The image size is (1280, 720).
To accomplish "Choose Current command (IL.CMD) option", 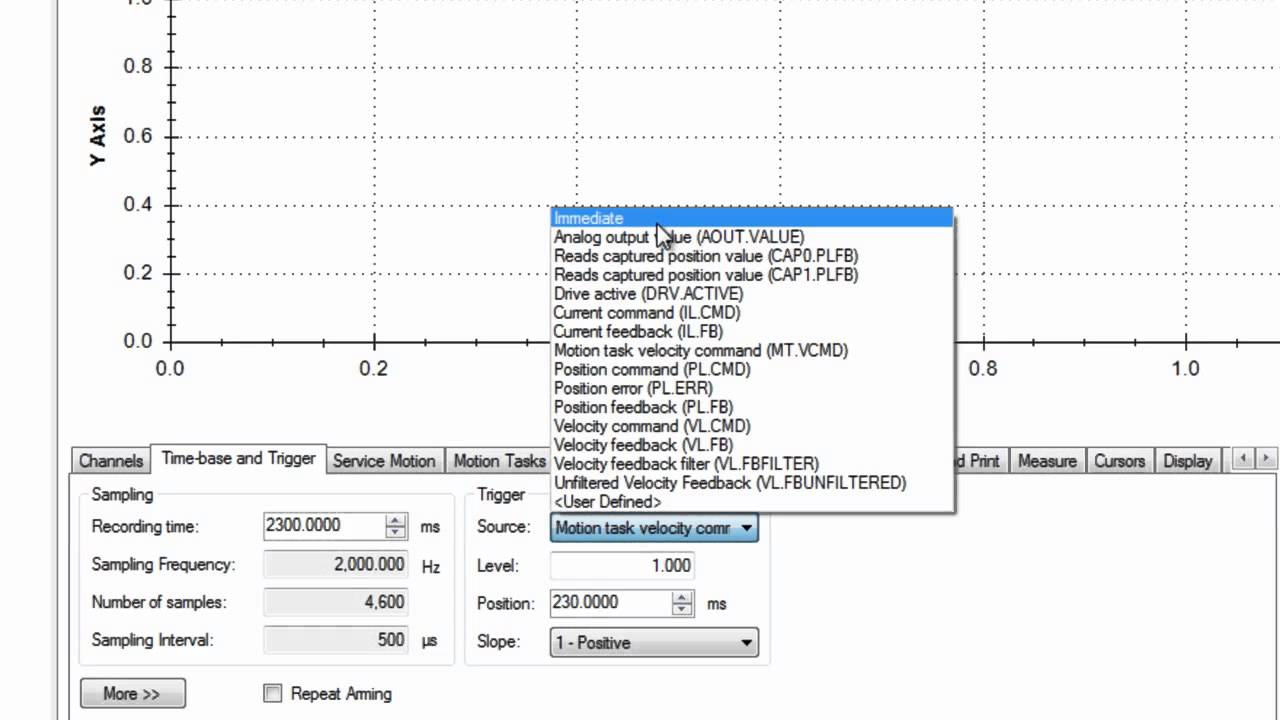I will pos(752,313).
